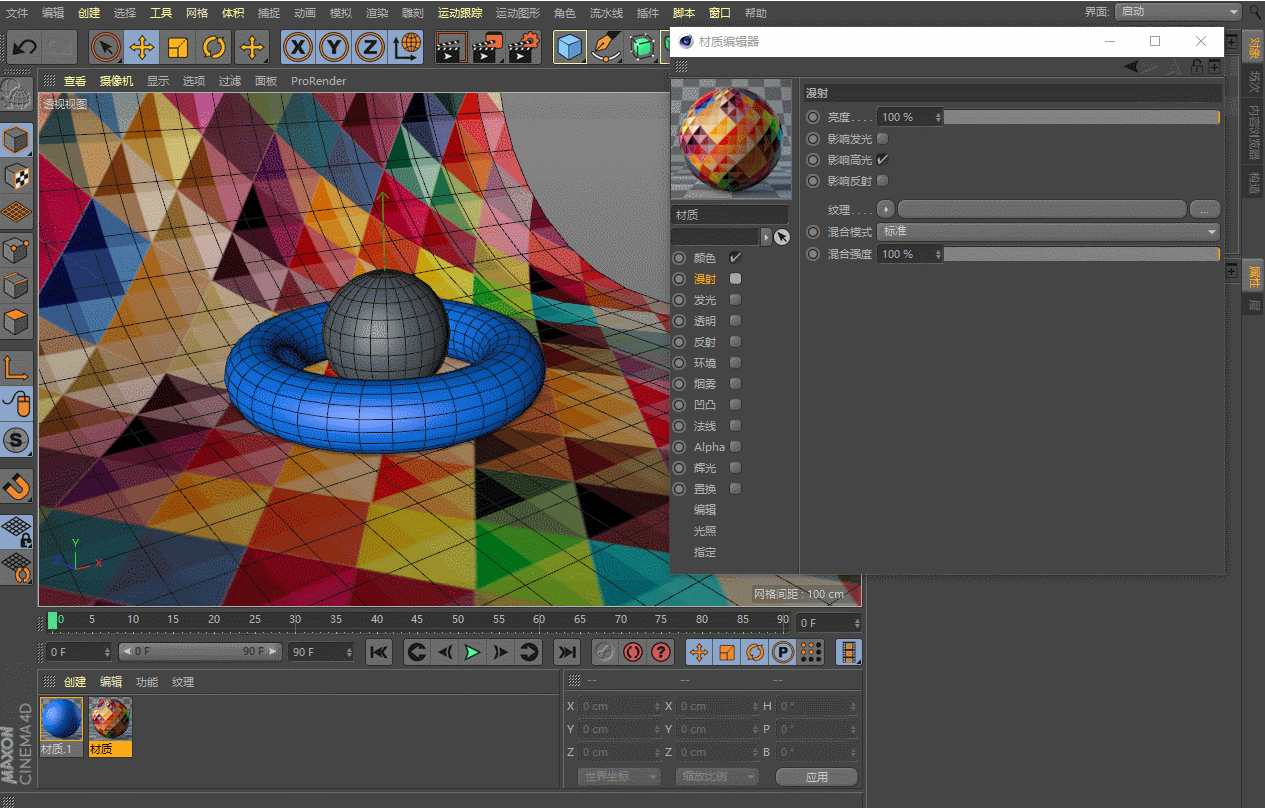Open the 渲染 menu
The image size is (1265, 808).
(x=376, y=13)
